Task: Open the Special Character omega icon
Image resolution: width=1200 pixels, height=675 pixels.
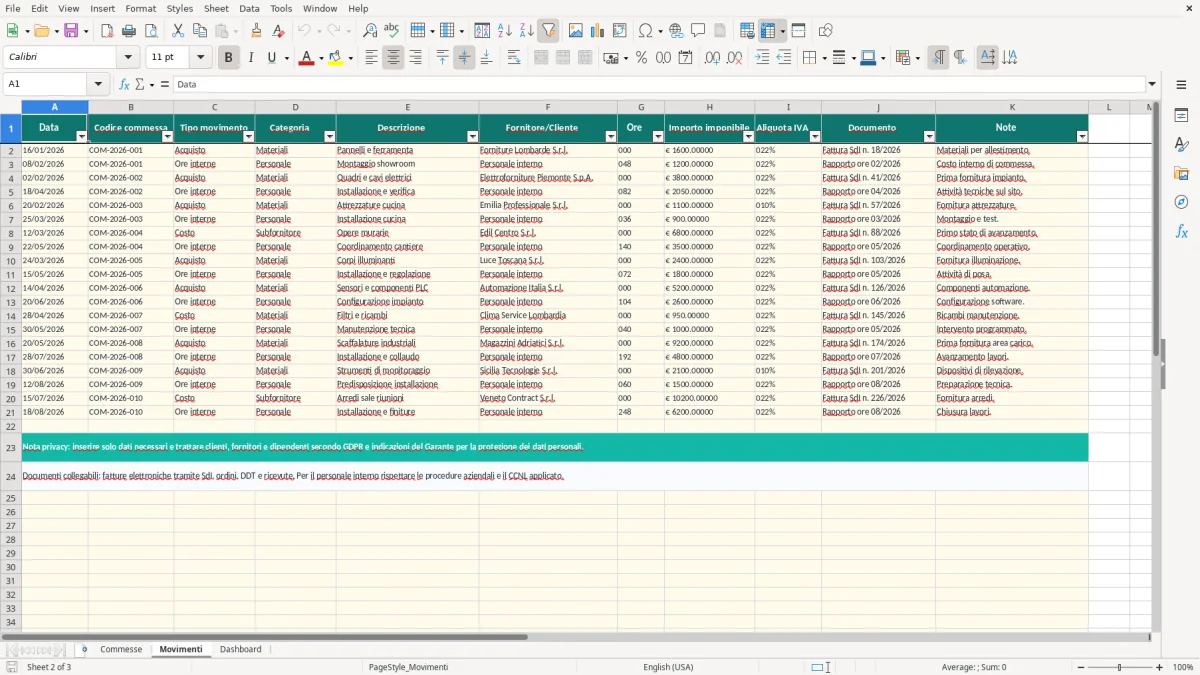Action: (645, 31)
